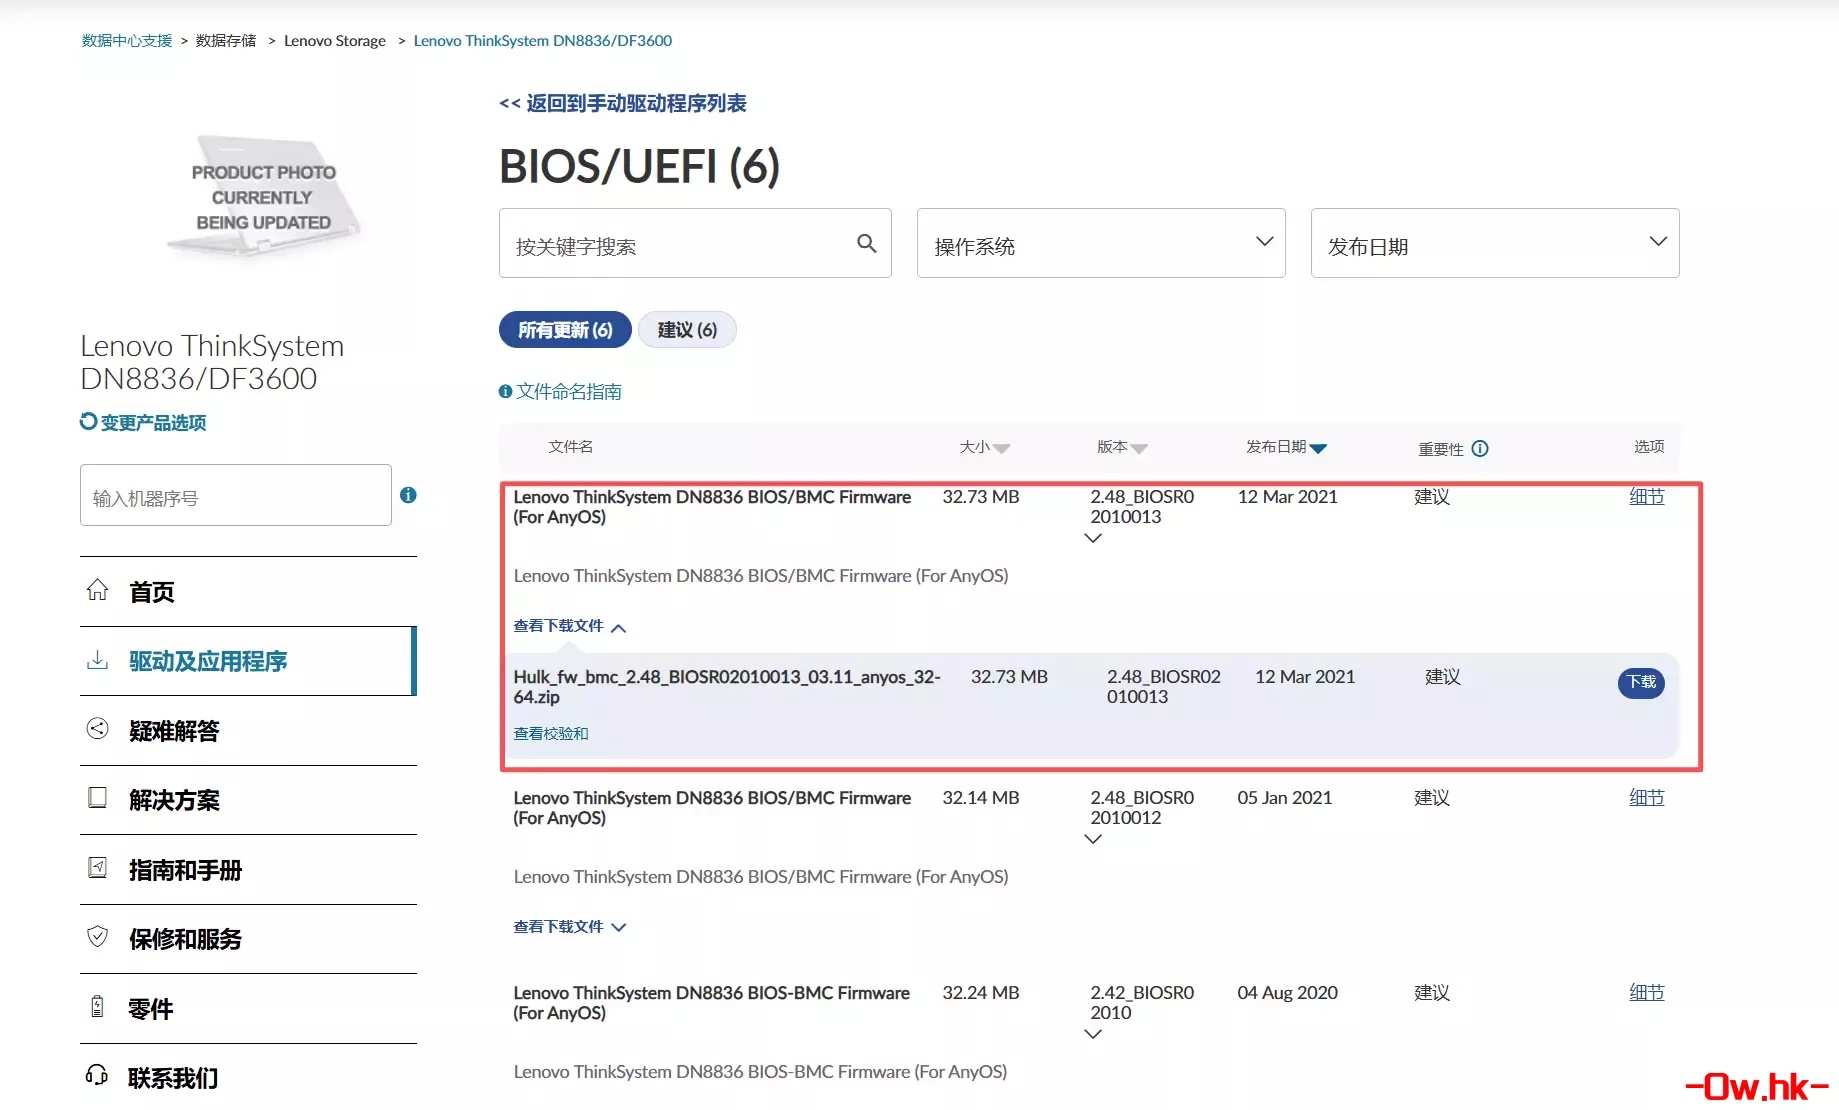1839x1110 pixels.
Task: Click the 查看校验和 link
Action: pos(551,734)
